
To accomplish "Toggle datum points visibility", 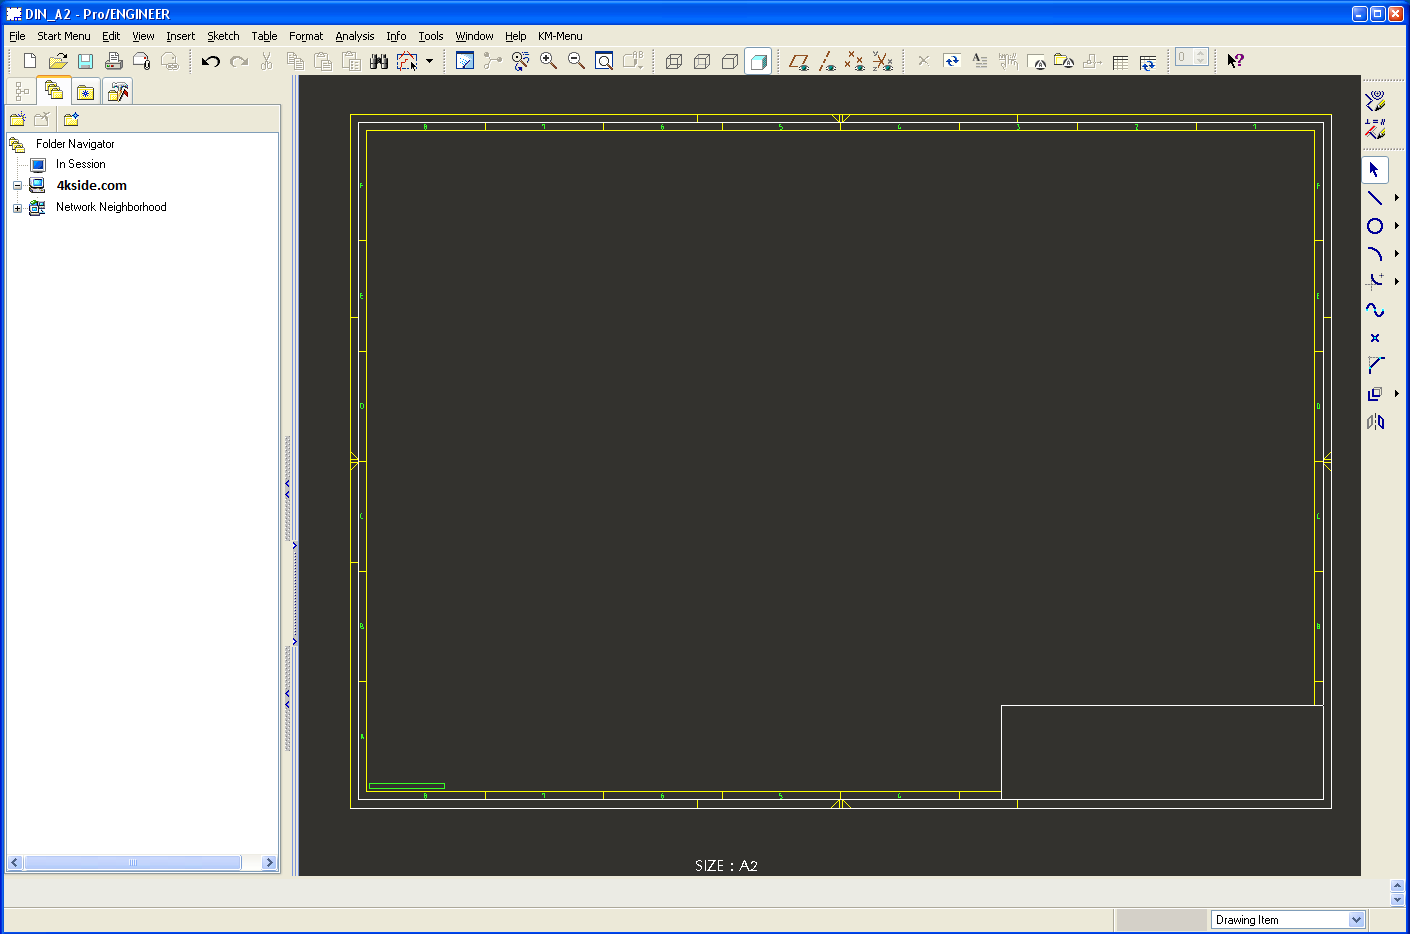I will (854, 61).
